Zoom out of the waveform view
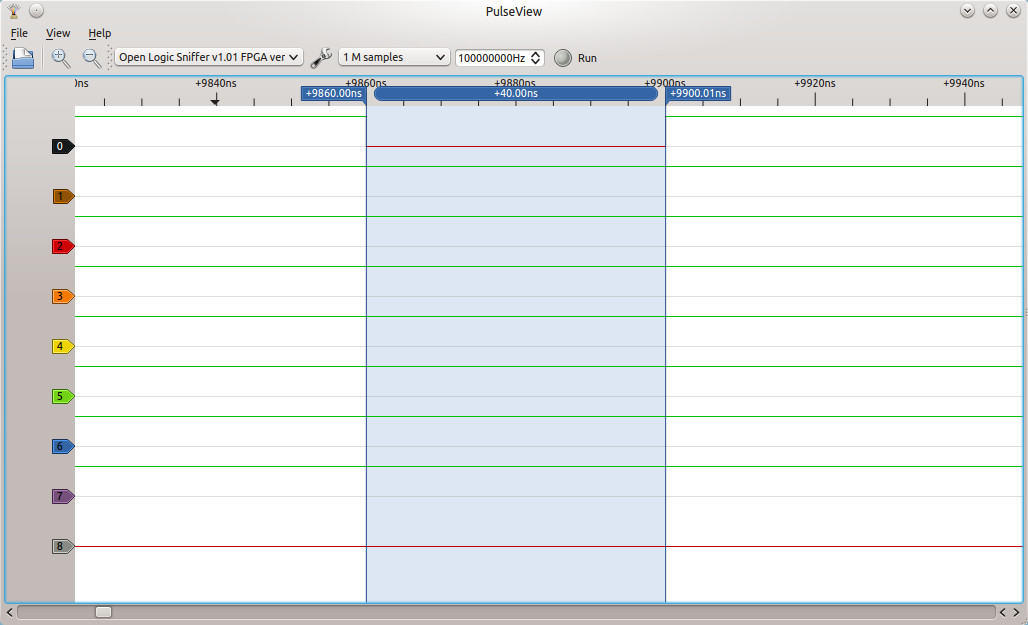The height and width of the screenshot is (625, 1028). pos(92,58)
